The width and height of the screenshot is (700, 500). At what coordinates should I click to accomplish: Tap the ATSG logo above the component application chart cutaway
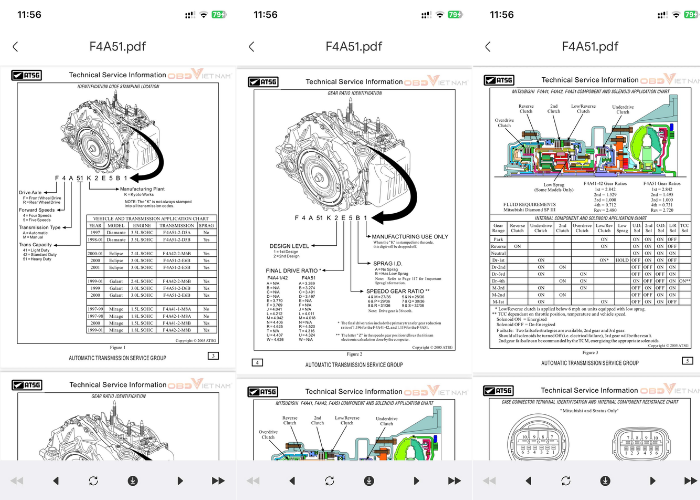coord(499,80)
